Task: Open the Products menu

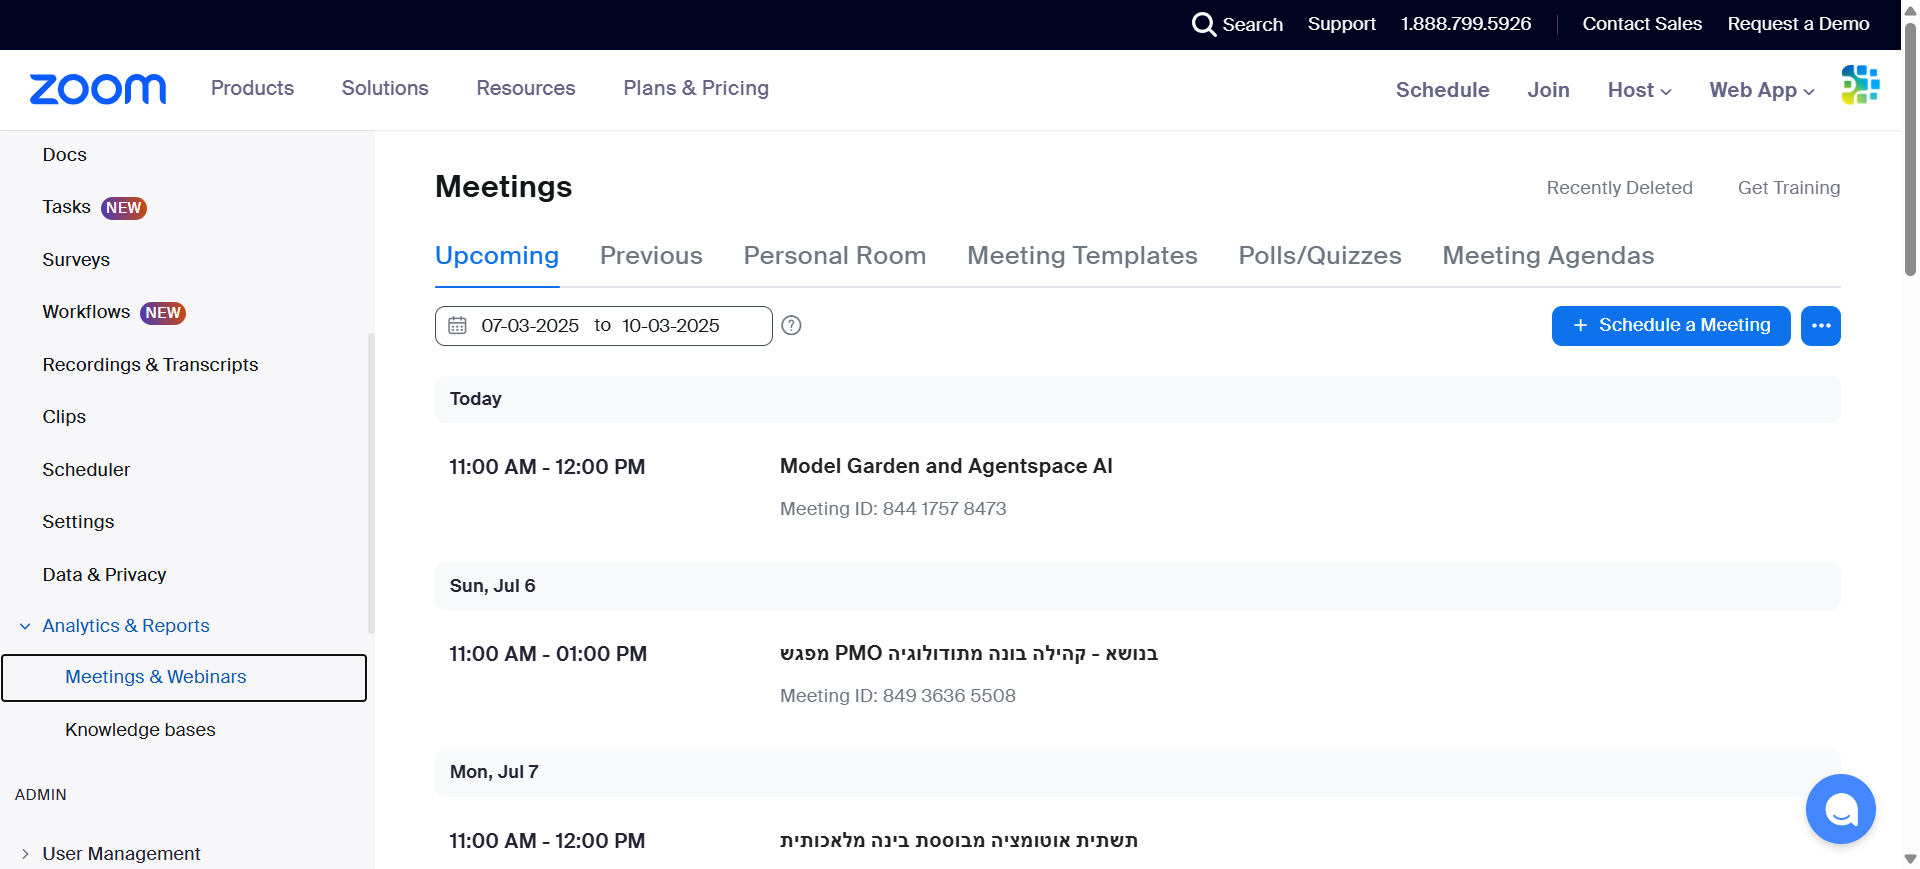Action: click(x=252, y=88)
